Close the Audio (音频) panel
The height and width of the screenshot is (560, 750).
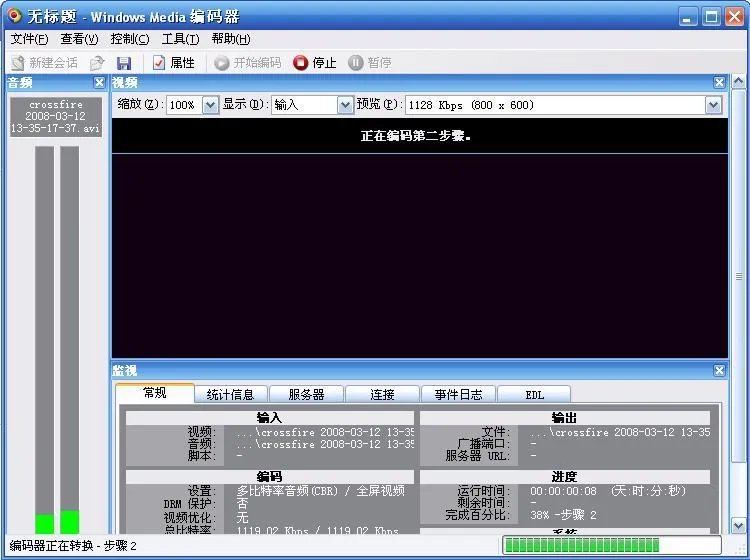[99, 83]
